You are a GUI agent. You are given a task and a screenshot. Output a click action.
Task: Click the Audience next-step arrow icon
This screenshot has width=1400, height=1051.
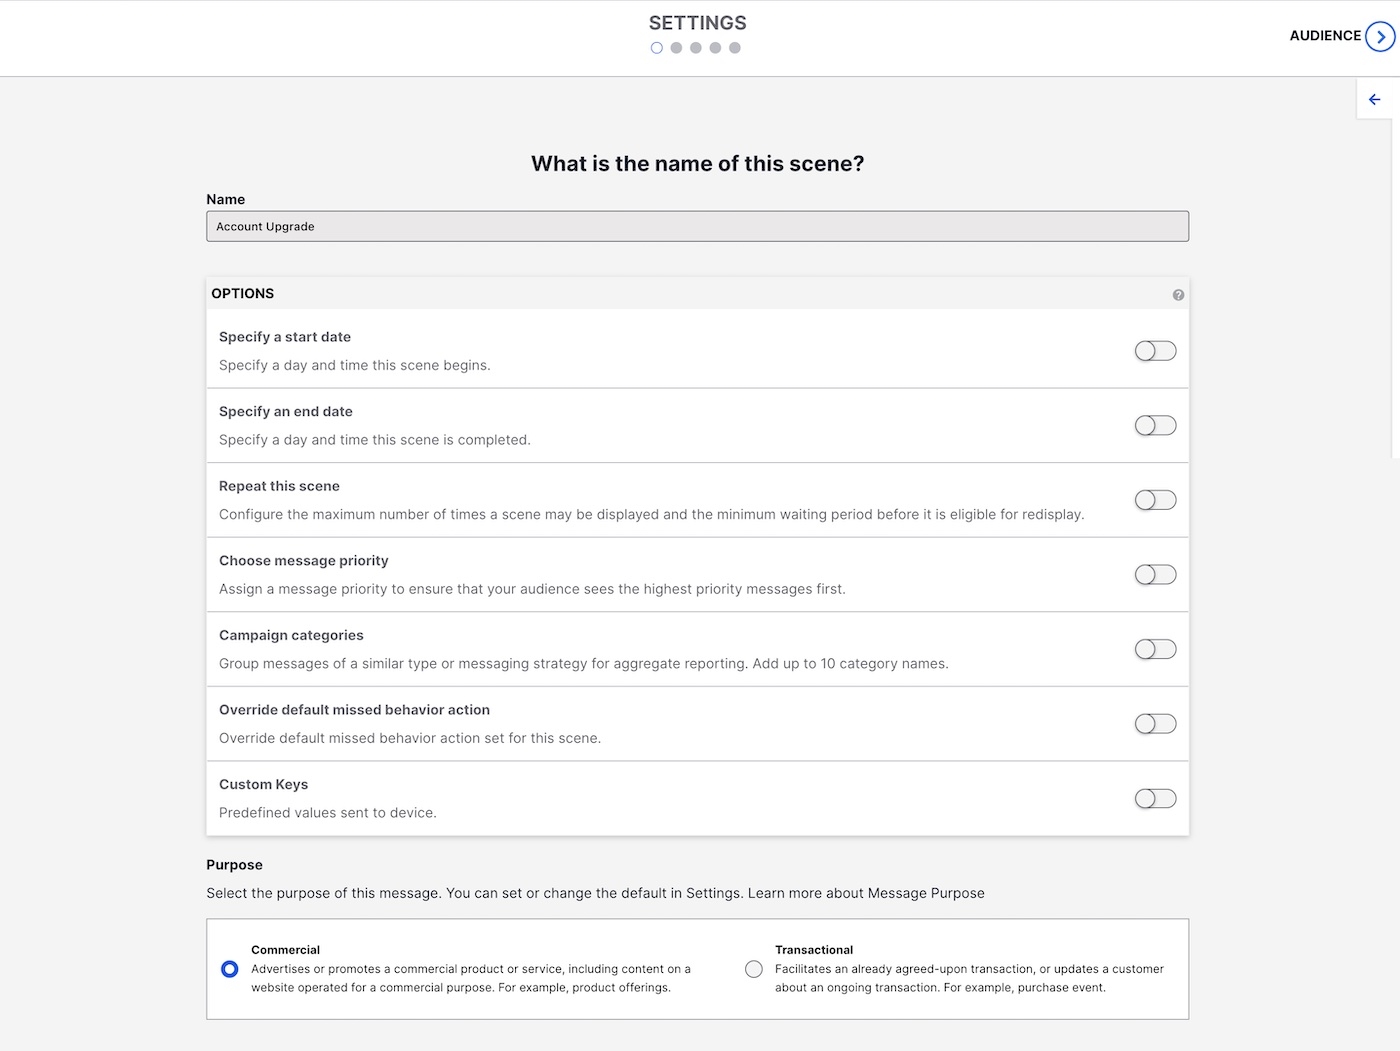coord(1380,37)
